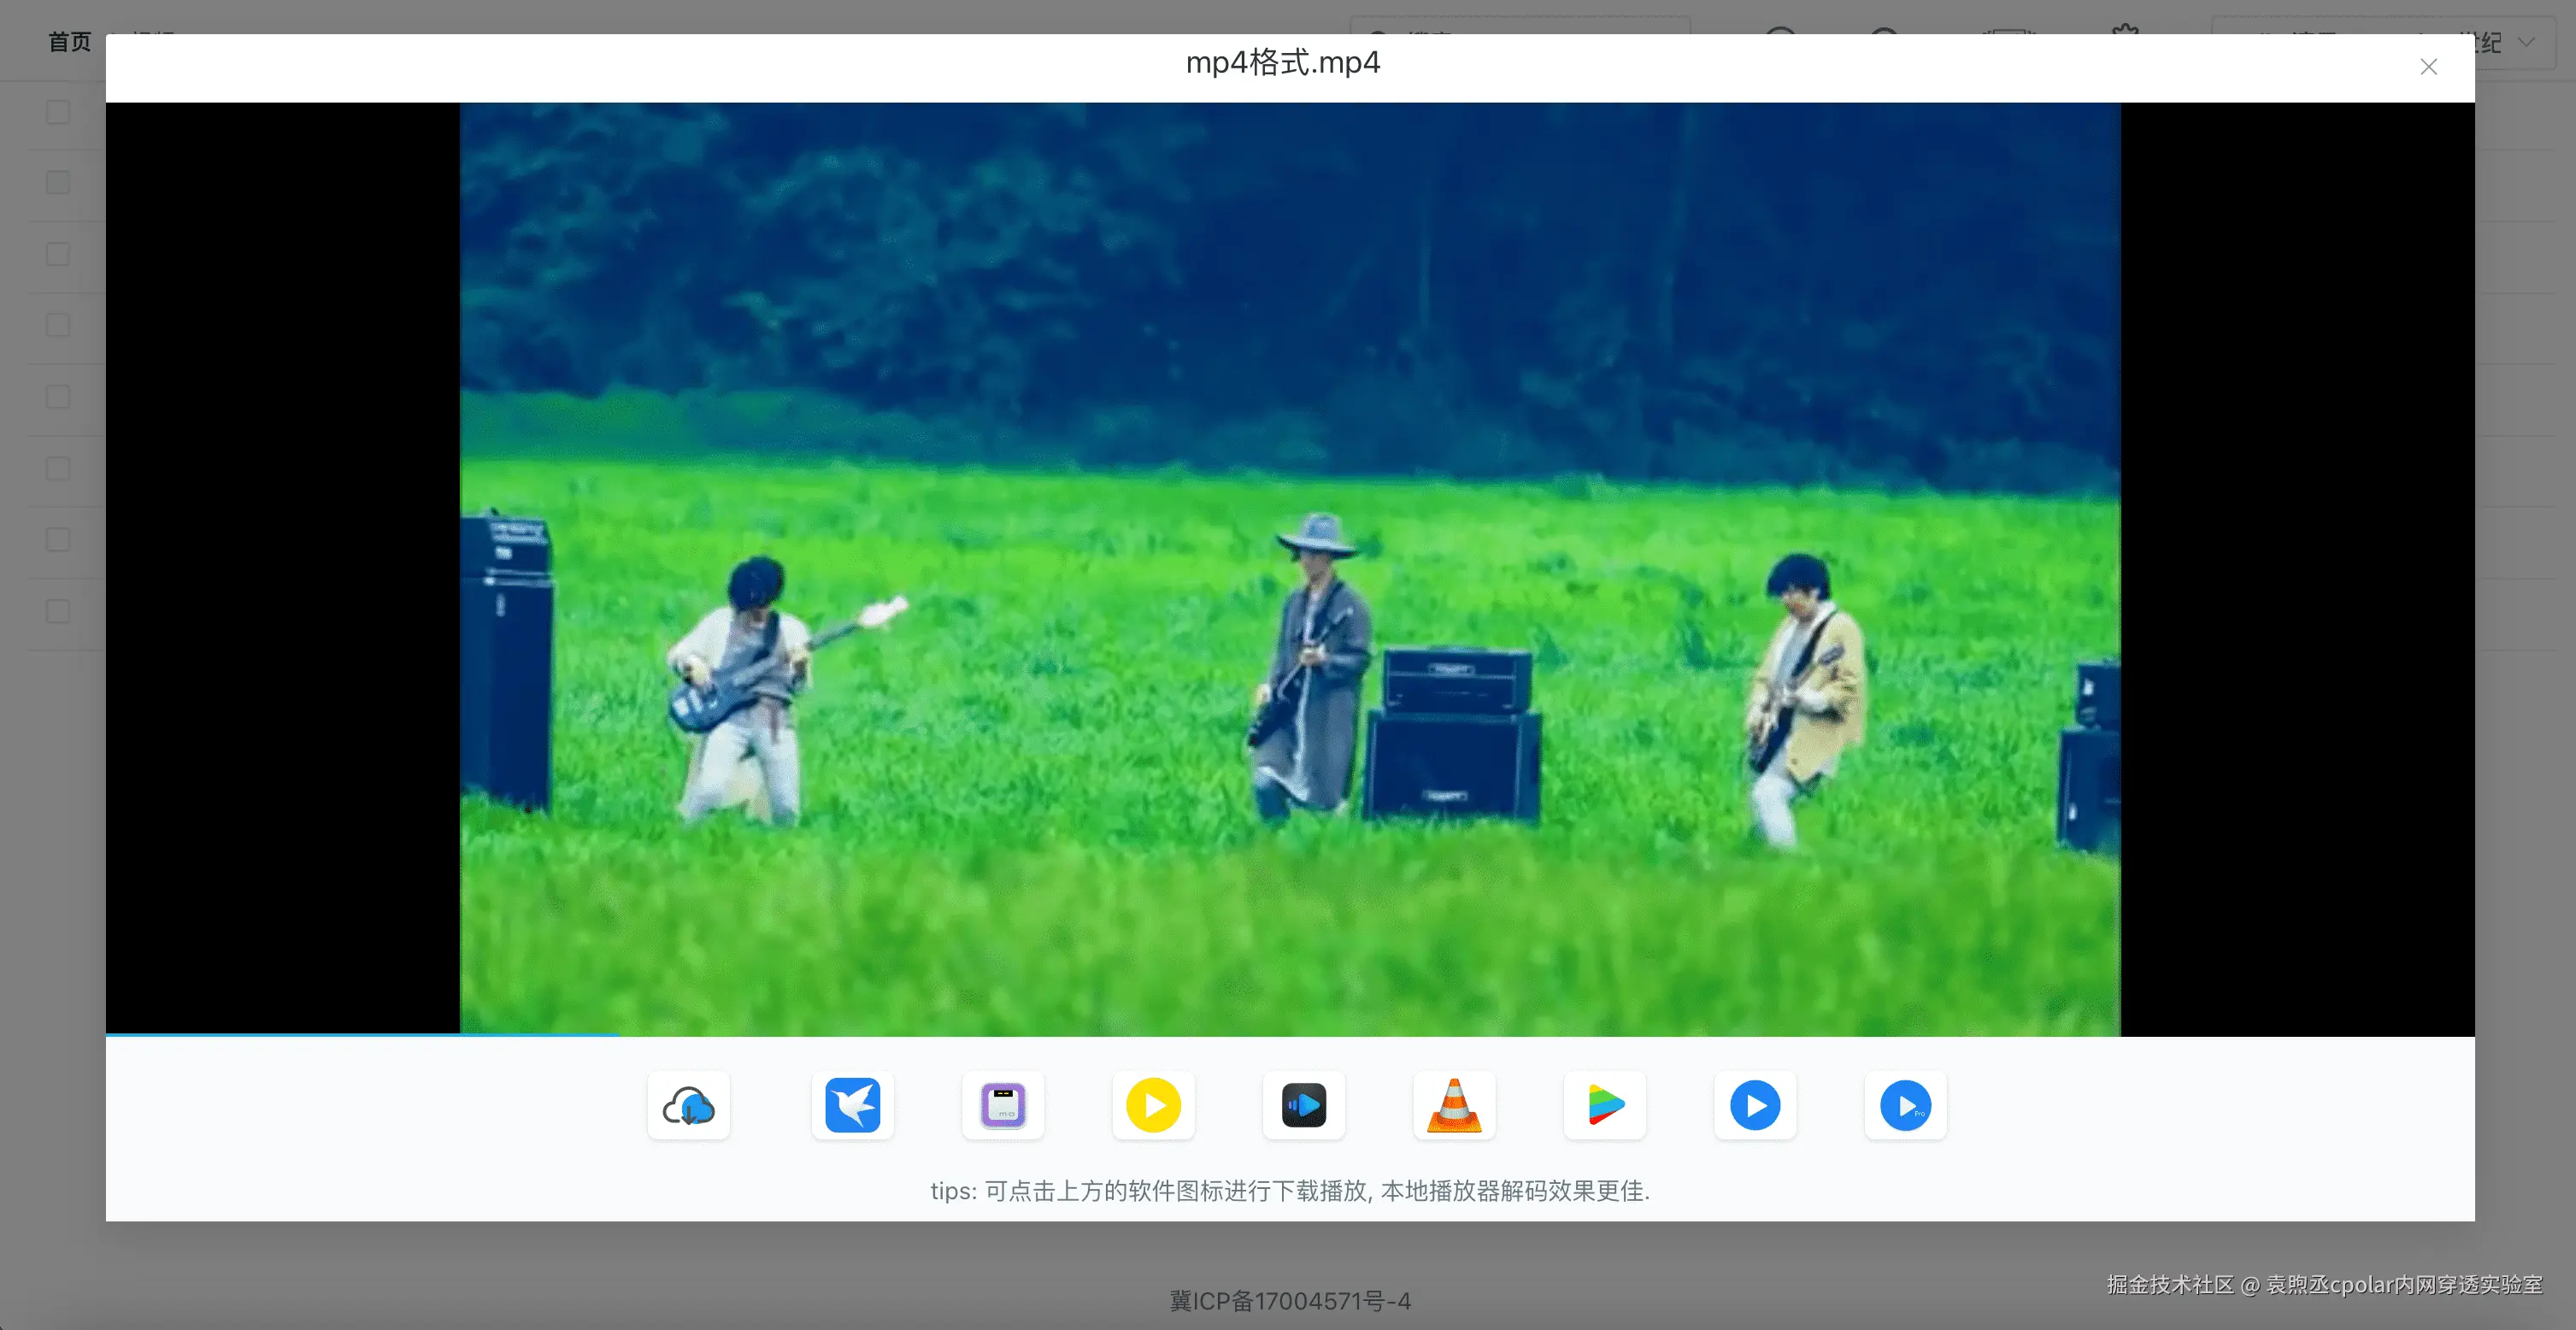Dismiss the mp4格式.mp4 preview dialog
The height and width of the screenshot is (1330, 2576).
coord(2429,67)
